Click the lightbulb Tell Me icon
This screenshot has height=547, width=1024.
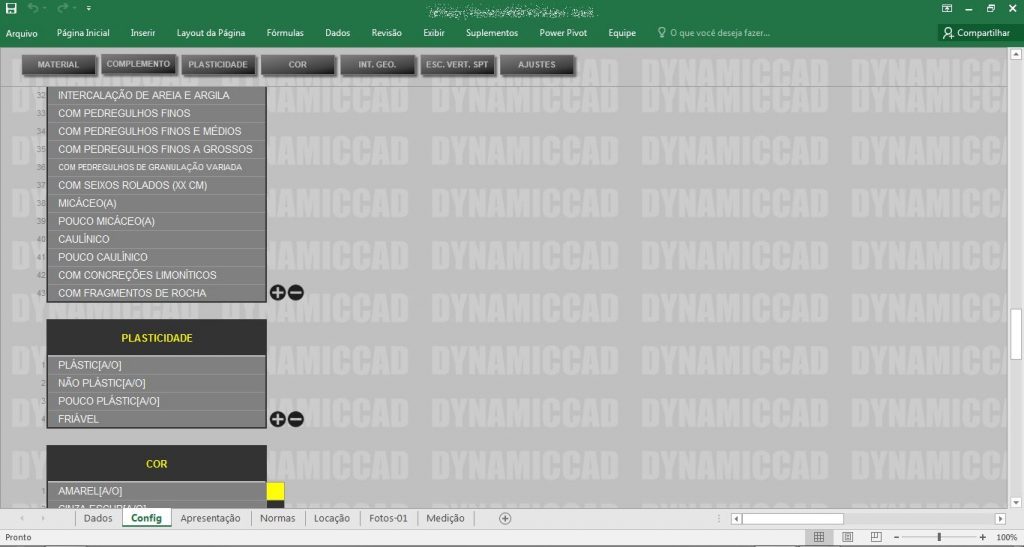tap(661, 32)
